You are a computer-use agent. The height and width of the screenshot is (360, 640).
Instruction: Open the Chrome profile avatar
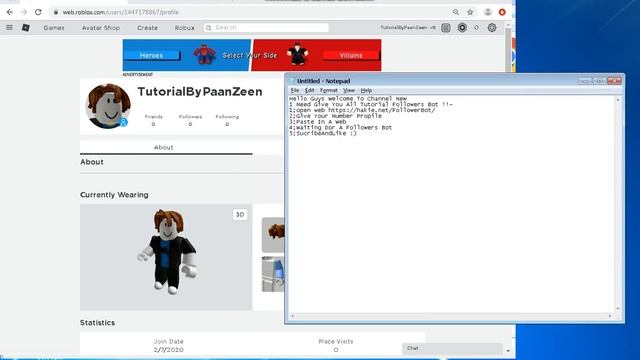pos(488,12)
